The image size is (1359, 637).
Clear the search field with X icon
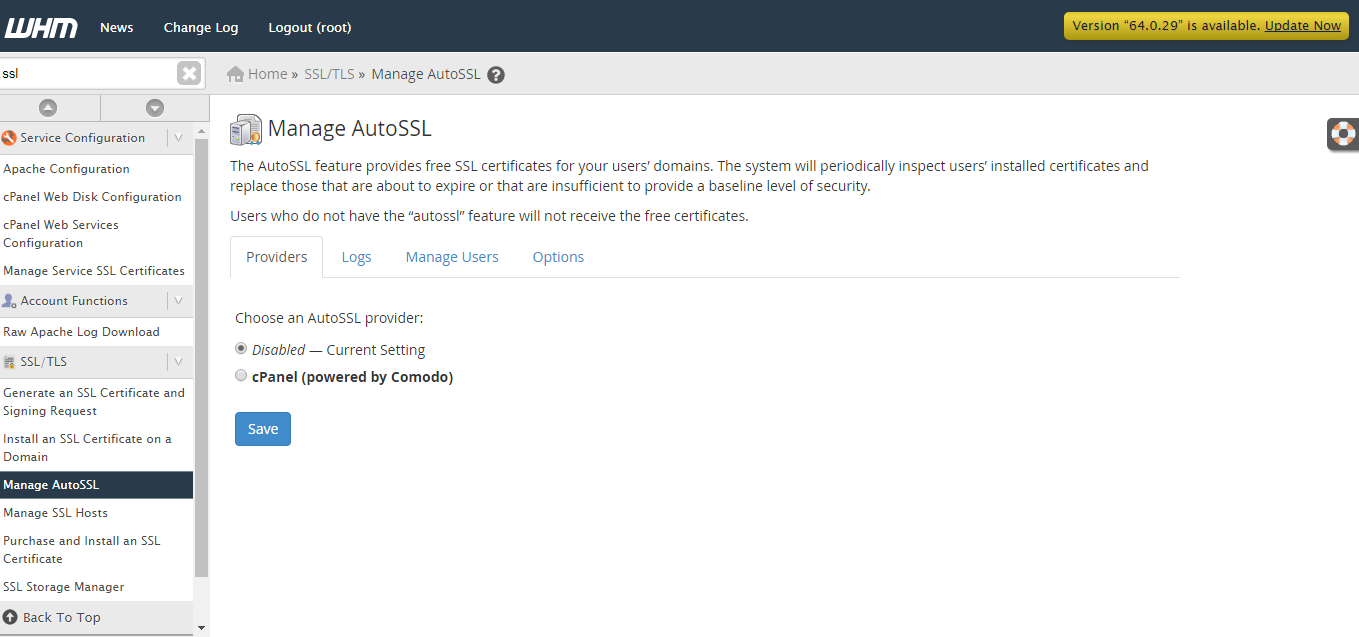coord(188,73)
